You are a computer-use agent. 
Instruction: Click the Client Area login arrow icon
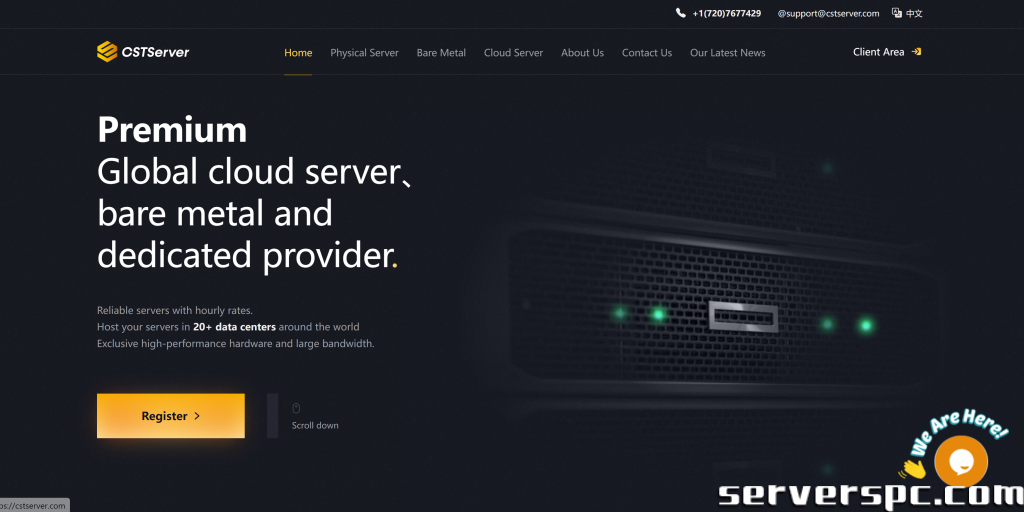pyautogui.click(x=916, y=52)
